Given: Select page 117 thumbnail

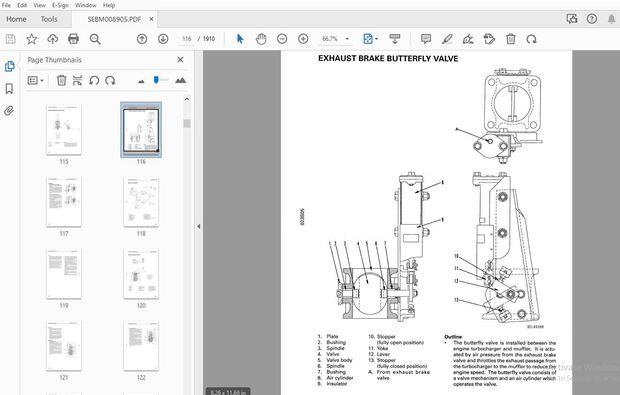Looking at the screenshot, I should coord(64,202).
